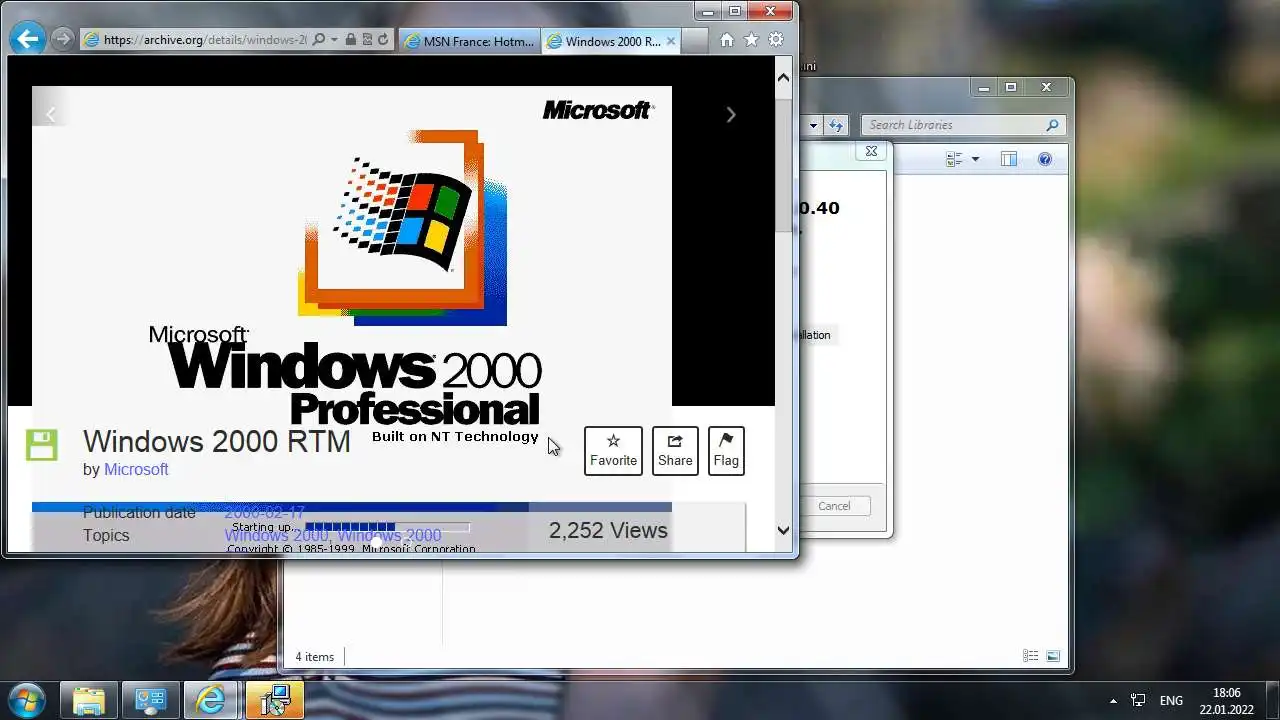Click the search magnifier in the address bar
This screenshot has height=720, width=1280.
[x=318, y=40]
